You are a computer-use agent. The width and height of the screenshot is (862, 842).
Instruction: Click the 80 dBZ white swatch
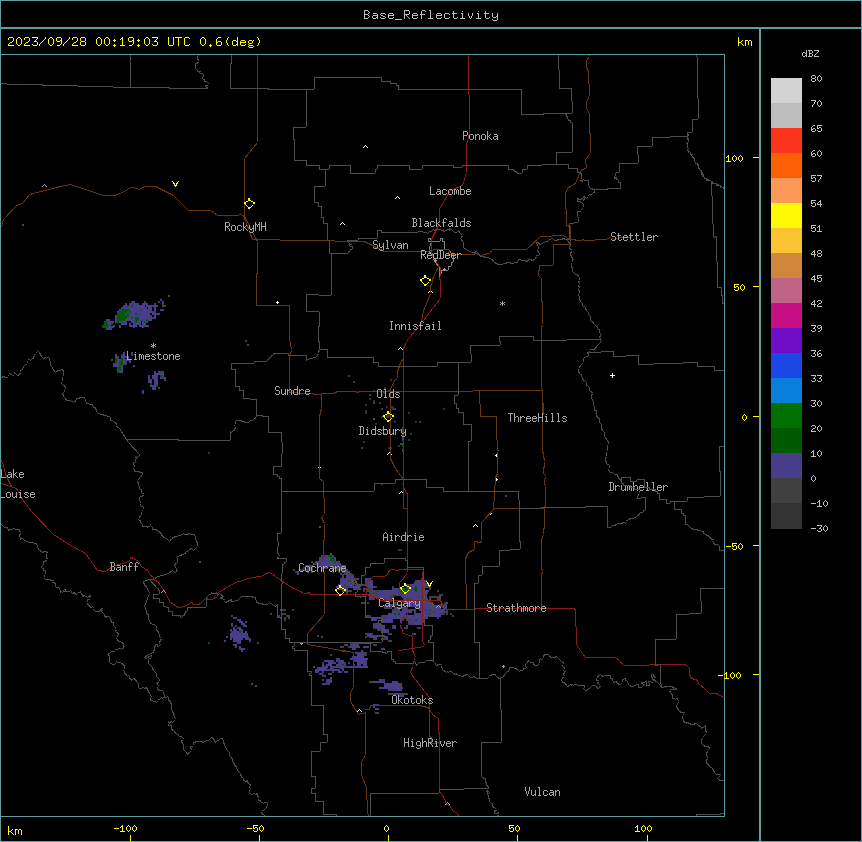(x=786, y=91)
